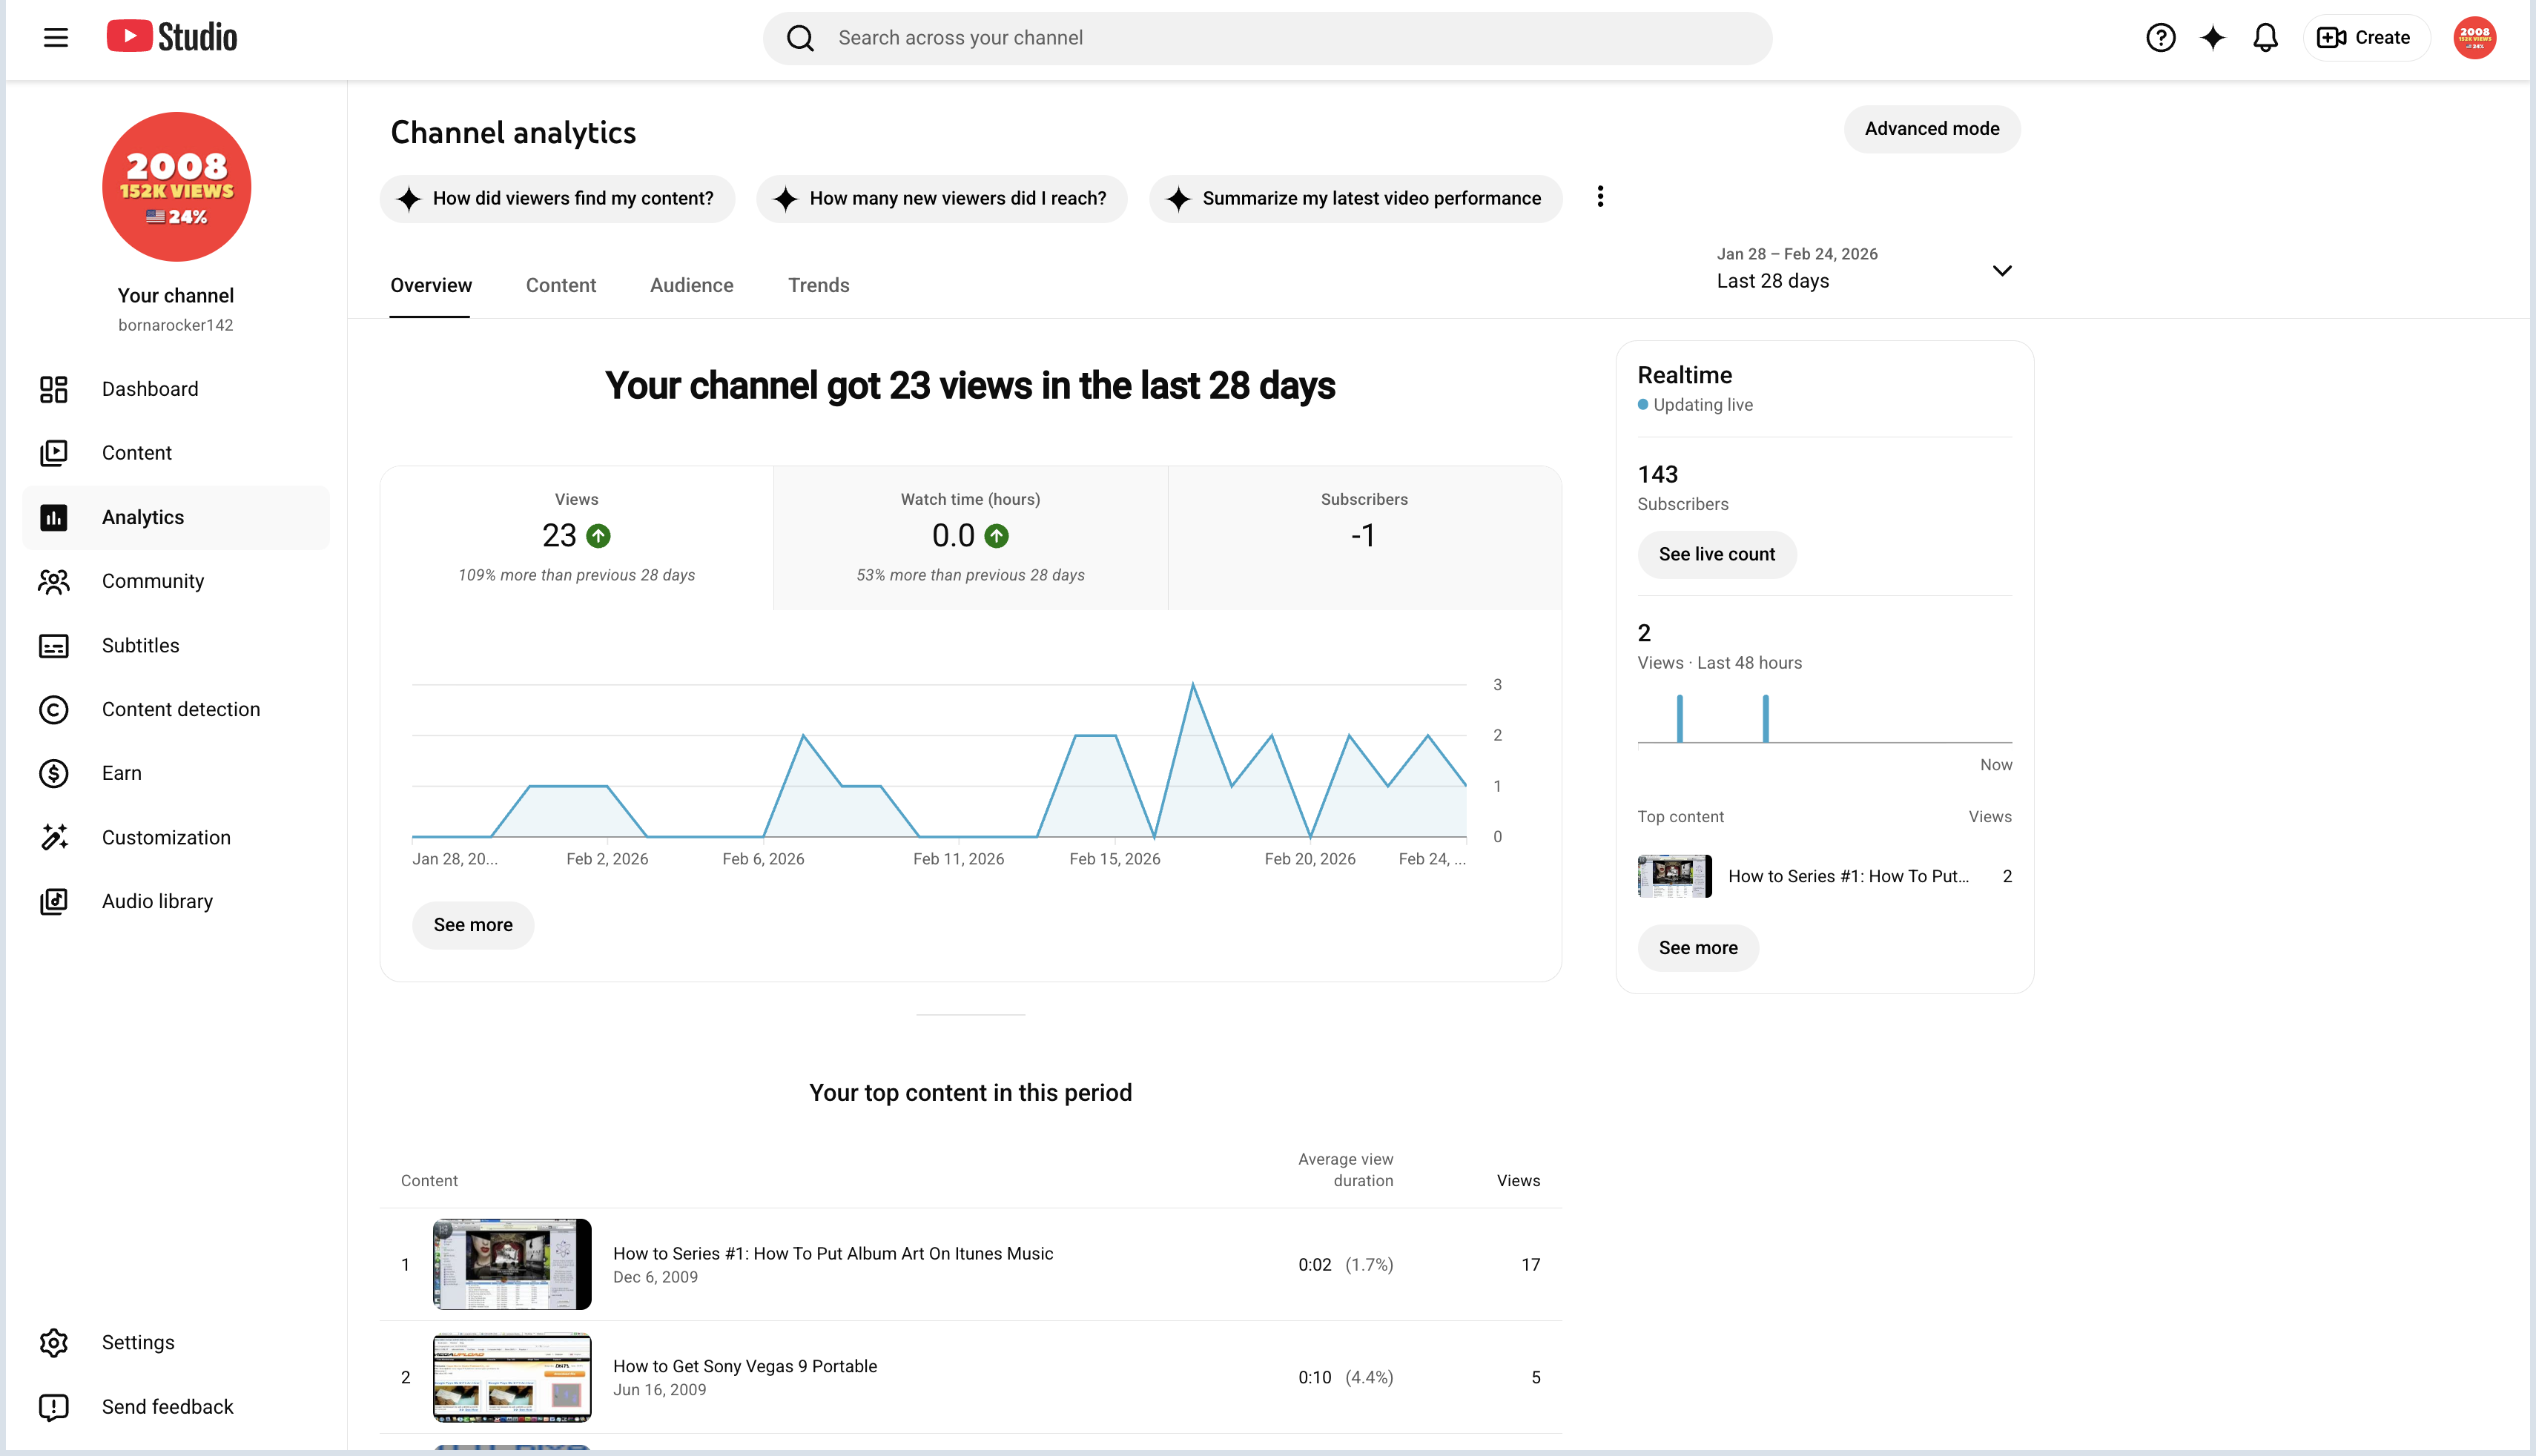This screenshot has height=1456, width=2536.
Task: Click the search magnifier icon
Action: pos(800,38)
